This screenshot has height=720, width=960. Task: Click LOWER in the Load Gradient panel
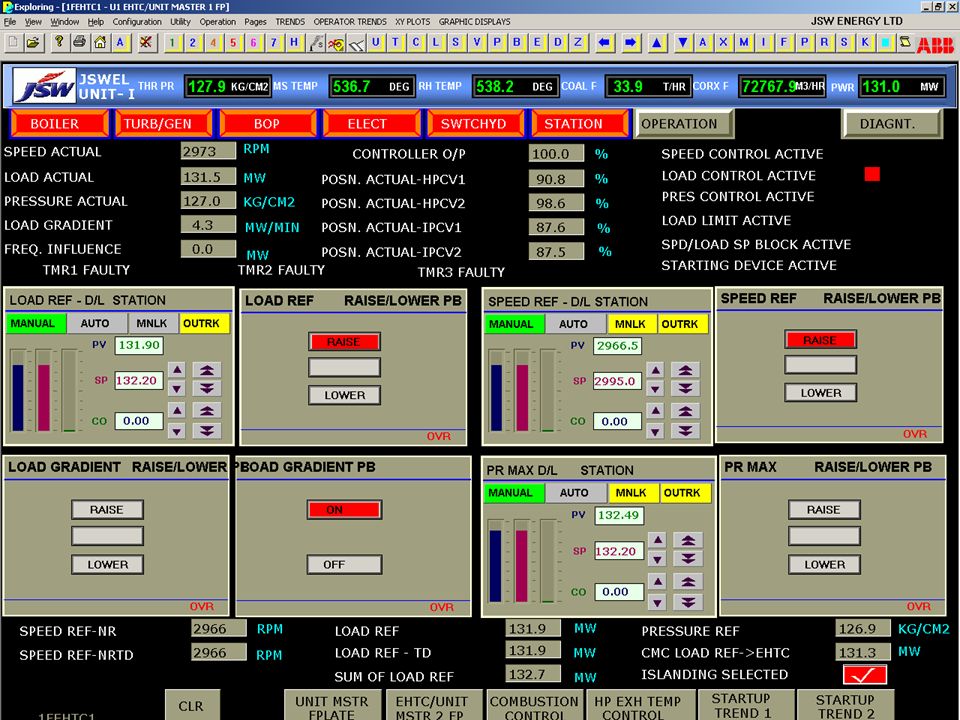pos(108,564)
